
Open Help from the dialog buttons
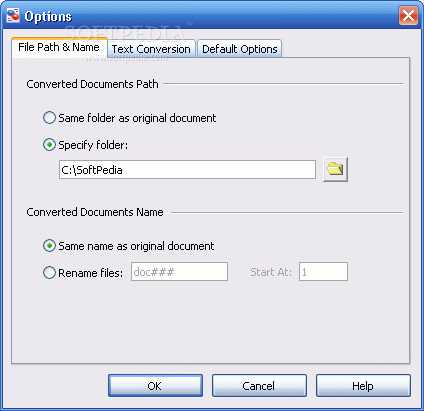tap(363, 386)
